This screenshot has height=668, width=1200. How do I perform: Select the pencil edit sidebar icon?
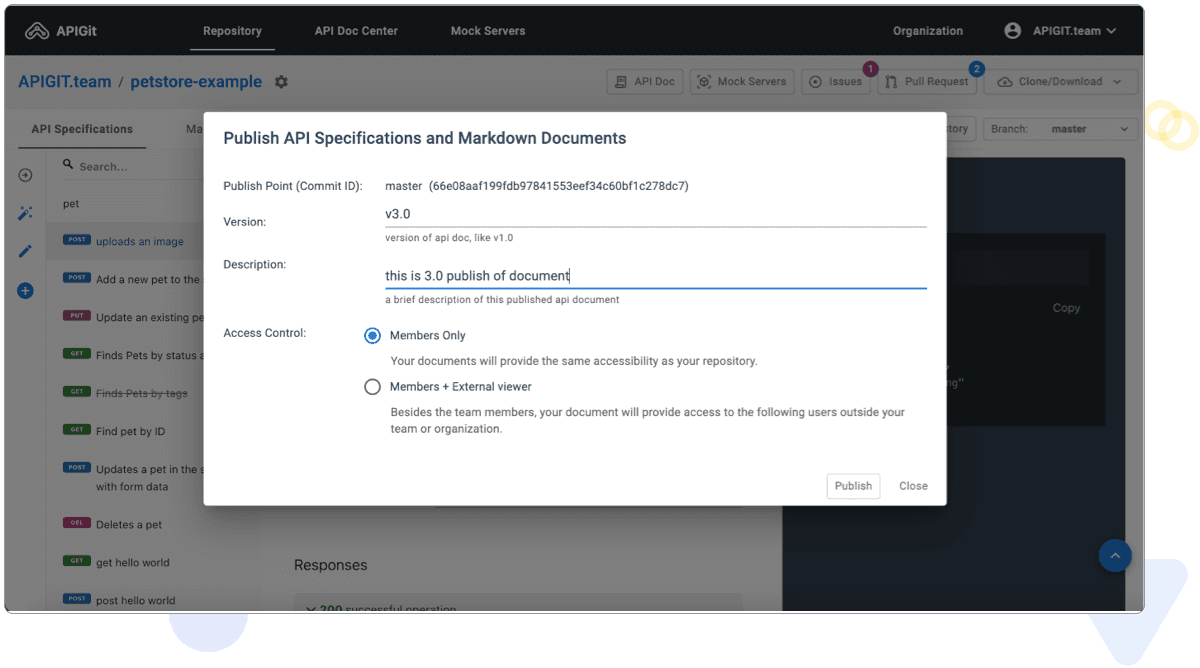(26, 251)
